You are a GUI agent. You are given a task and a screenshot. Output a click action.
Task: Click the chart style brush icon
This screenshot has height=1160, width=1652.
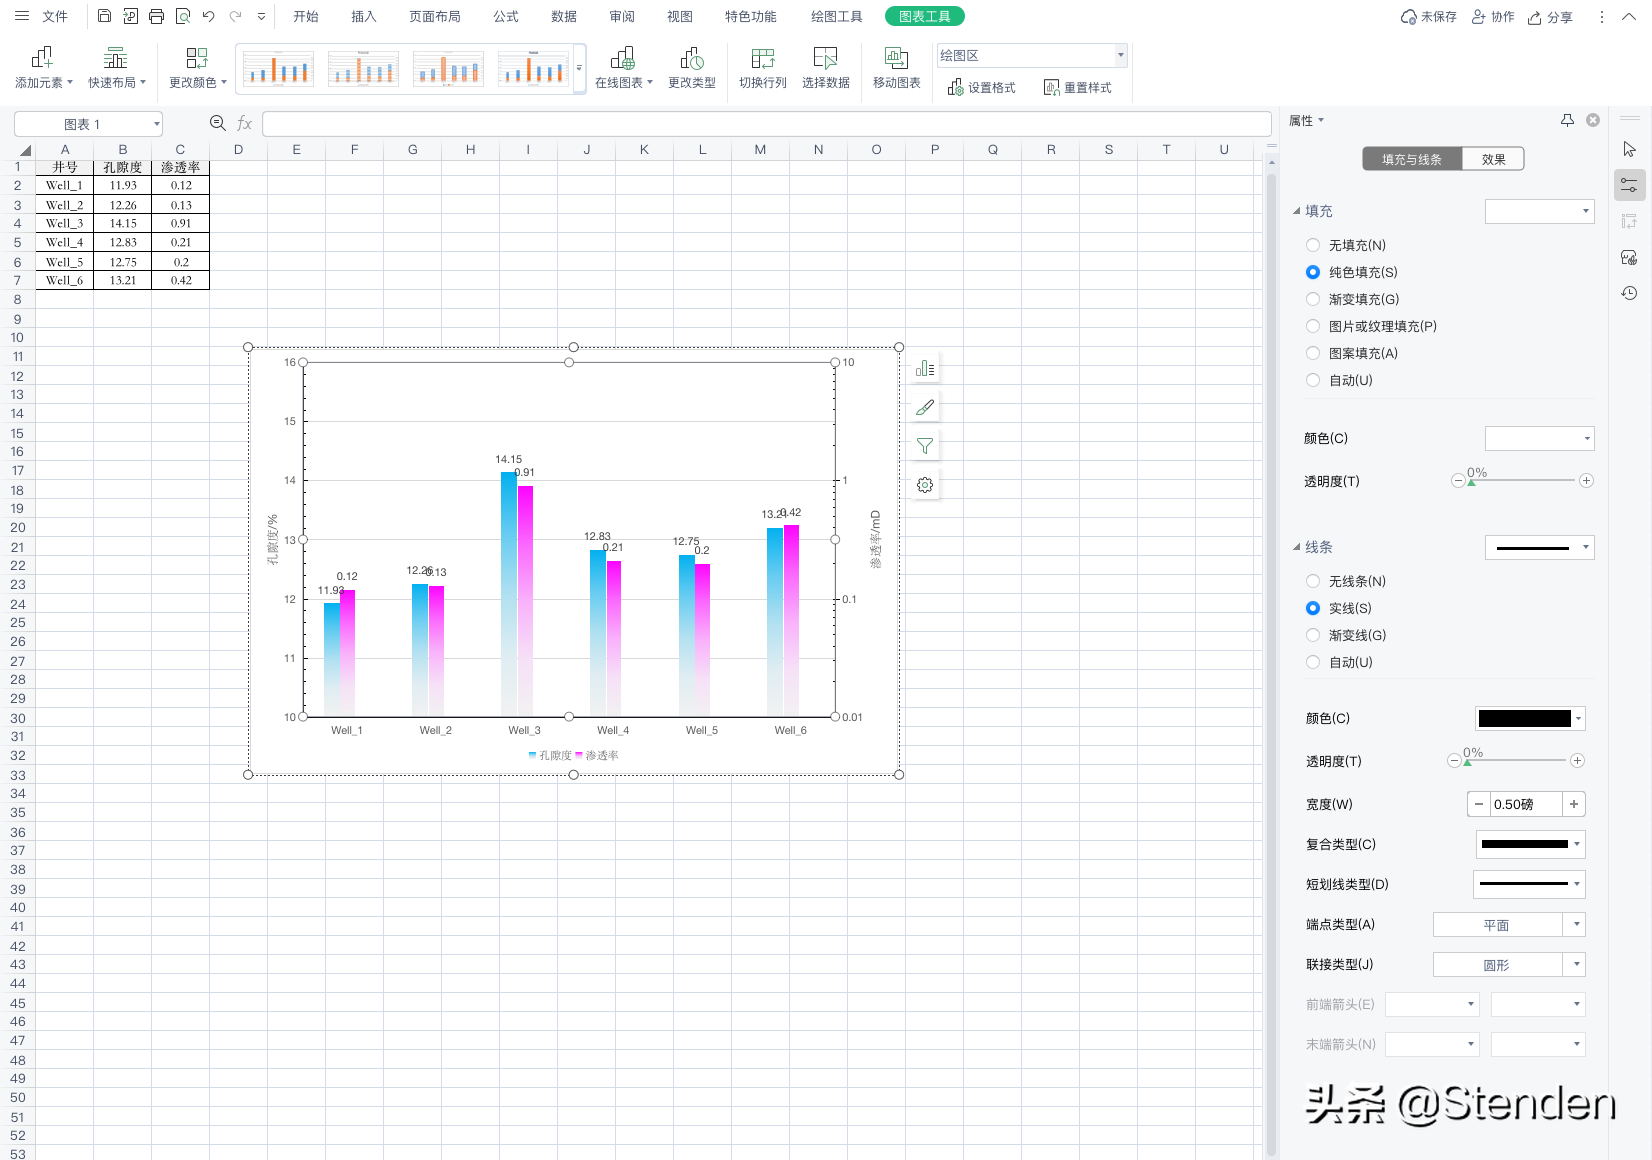(x=925, y=407)
